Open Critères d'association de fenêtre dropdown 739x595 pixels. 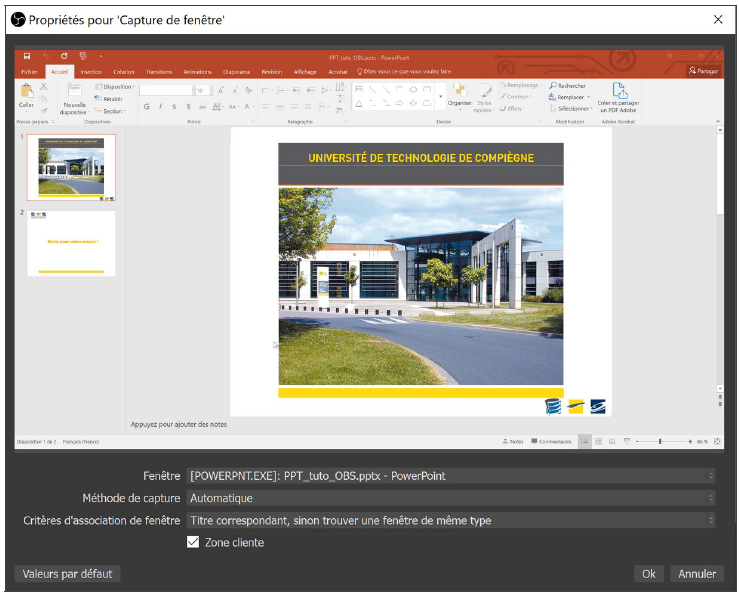pos(451,520)
